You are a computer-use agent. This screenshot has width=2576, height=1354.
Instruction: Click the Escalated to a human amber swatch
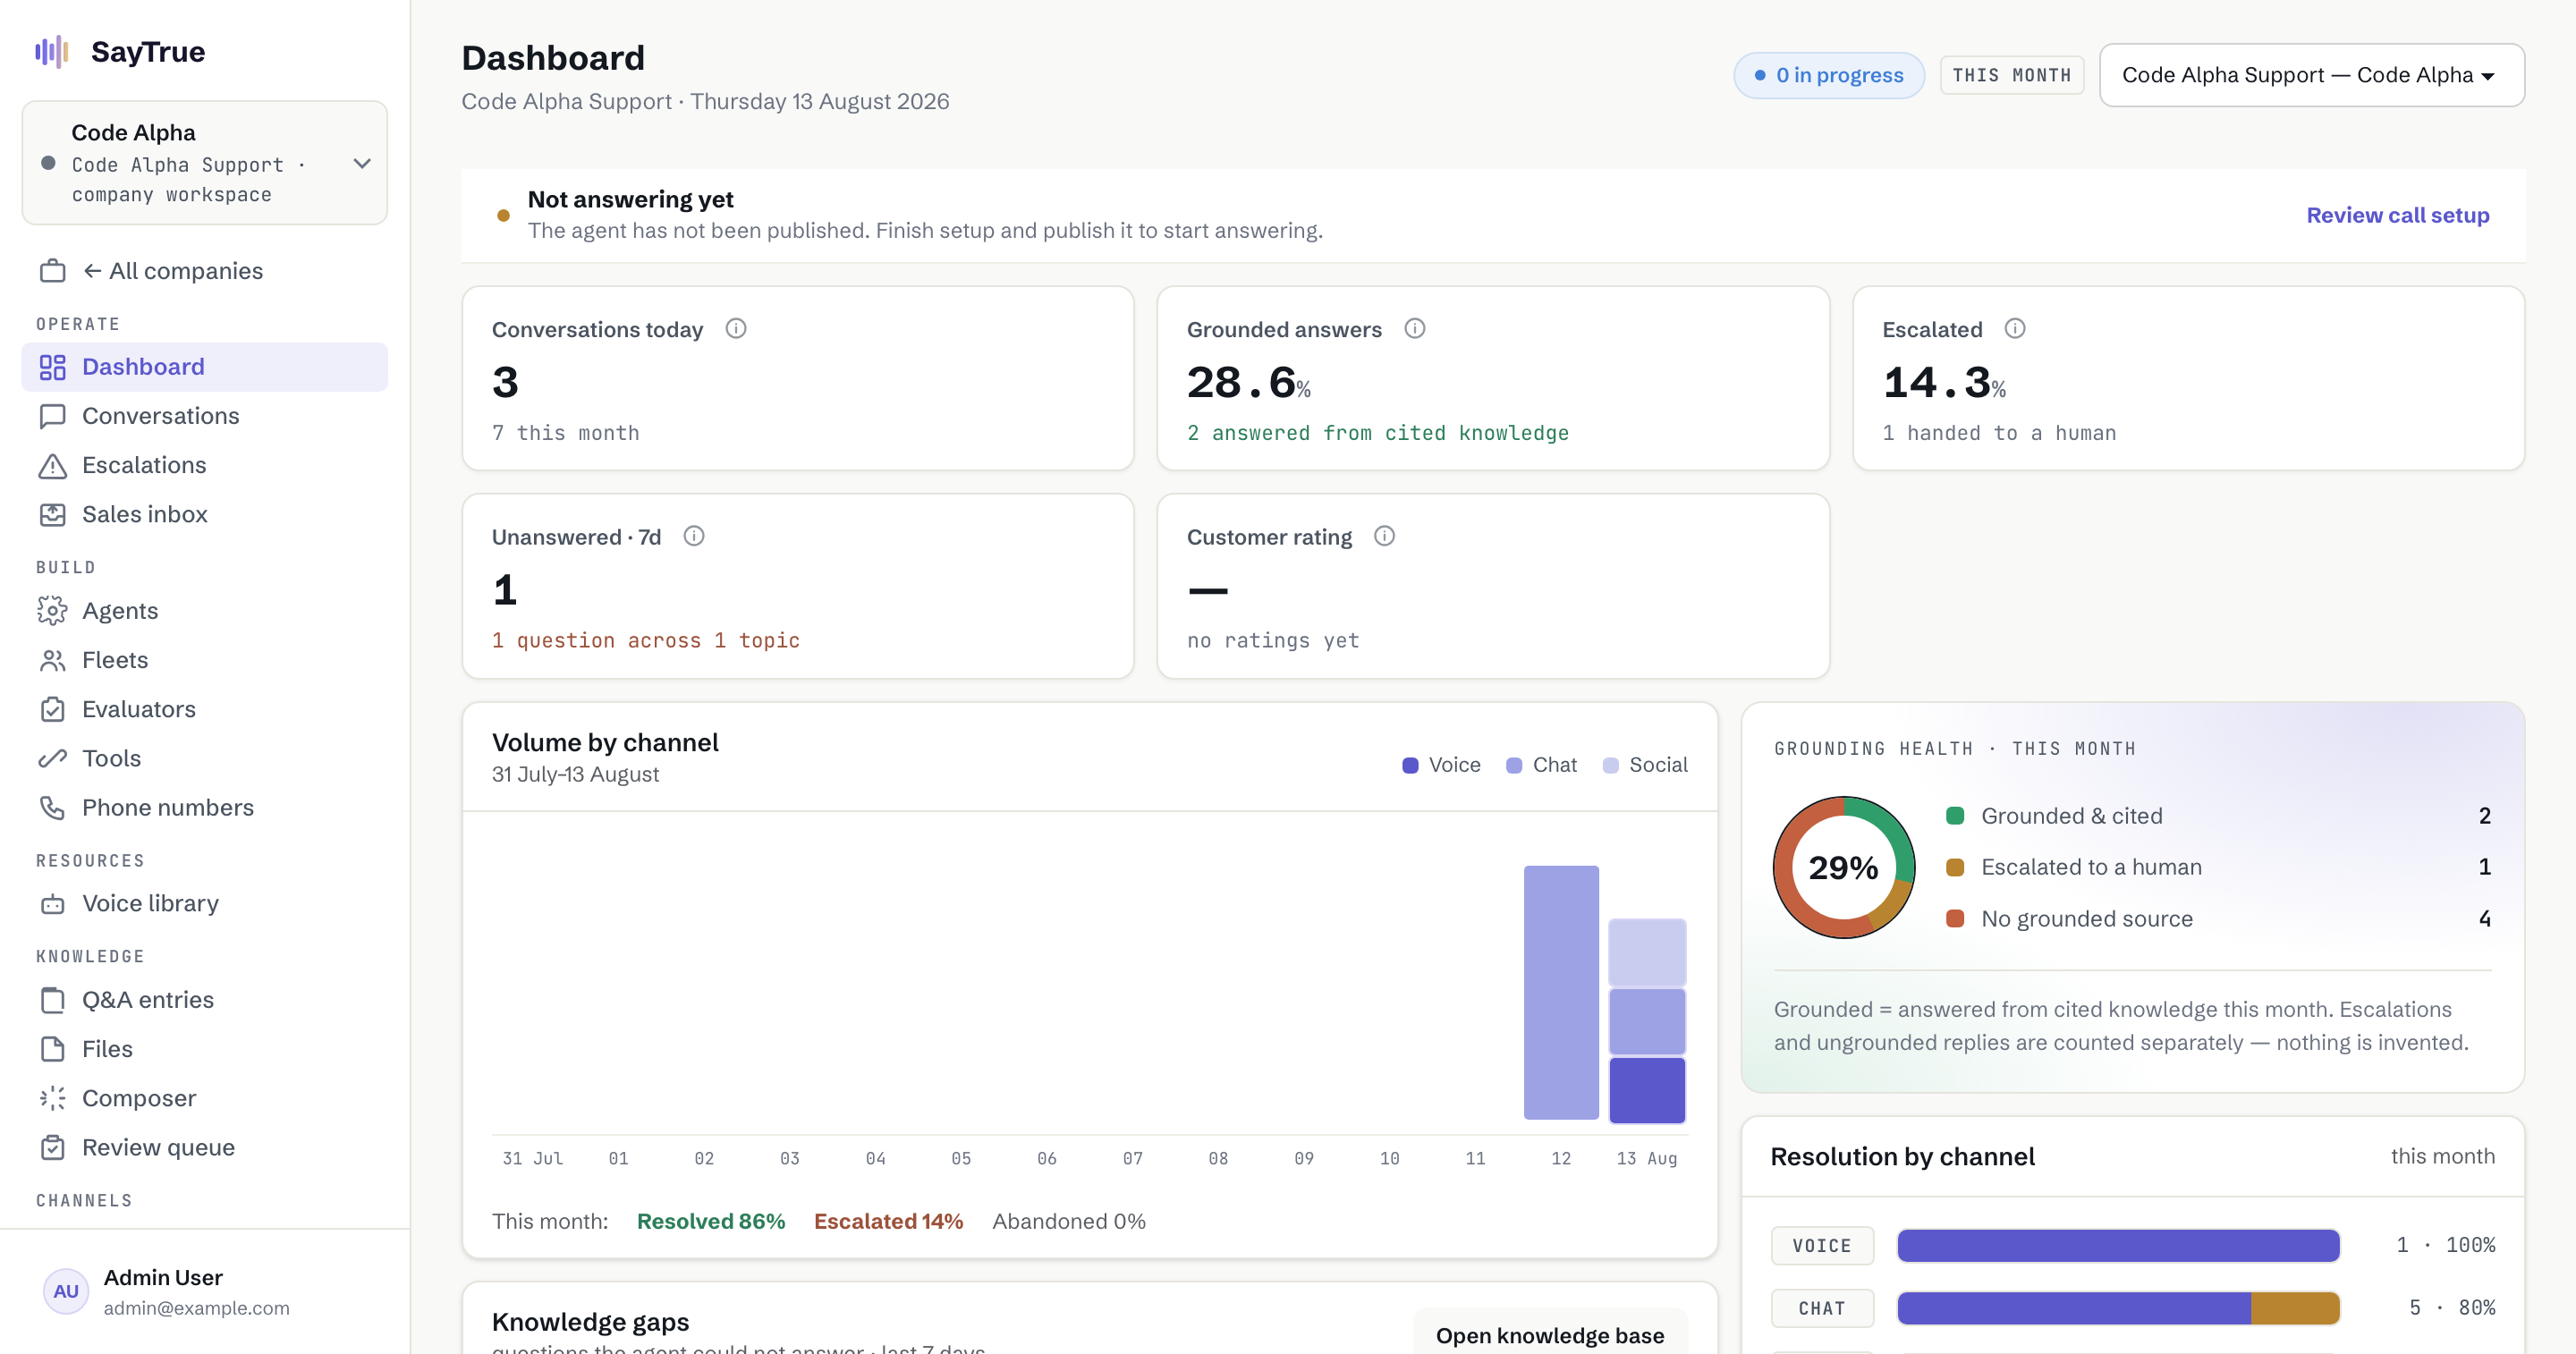click(x=1955, y=867)
